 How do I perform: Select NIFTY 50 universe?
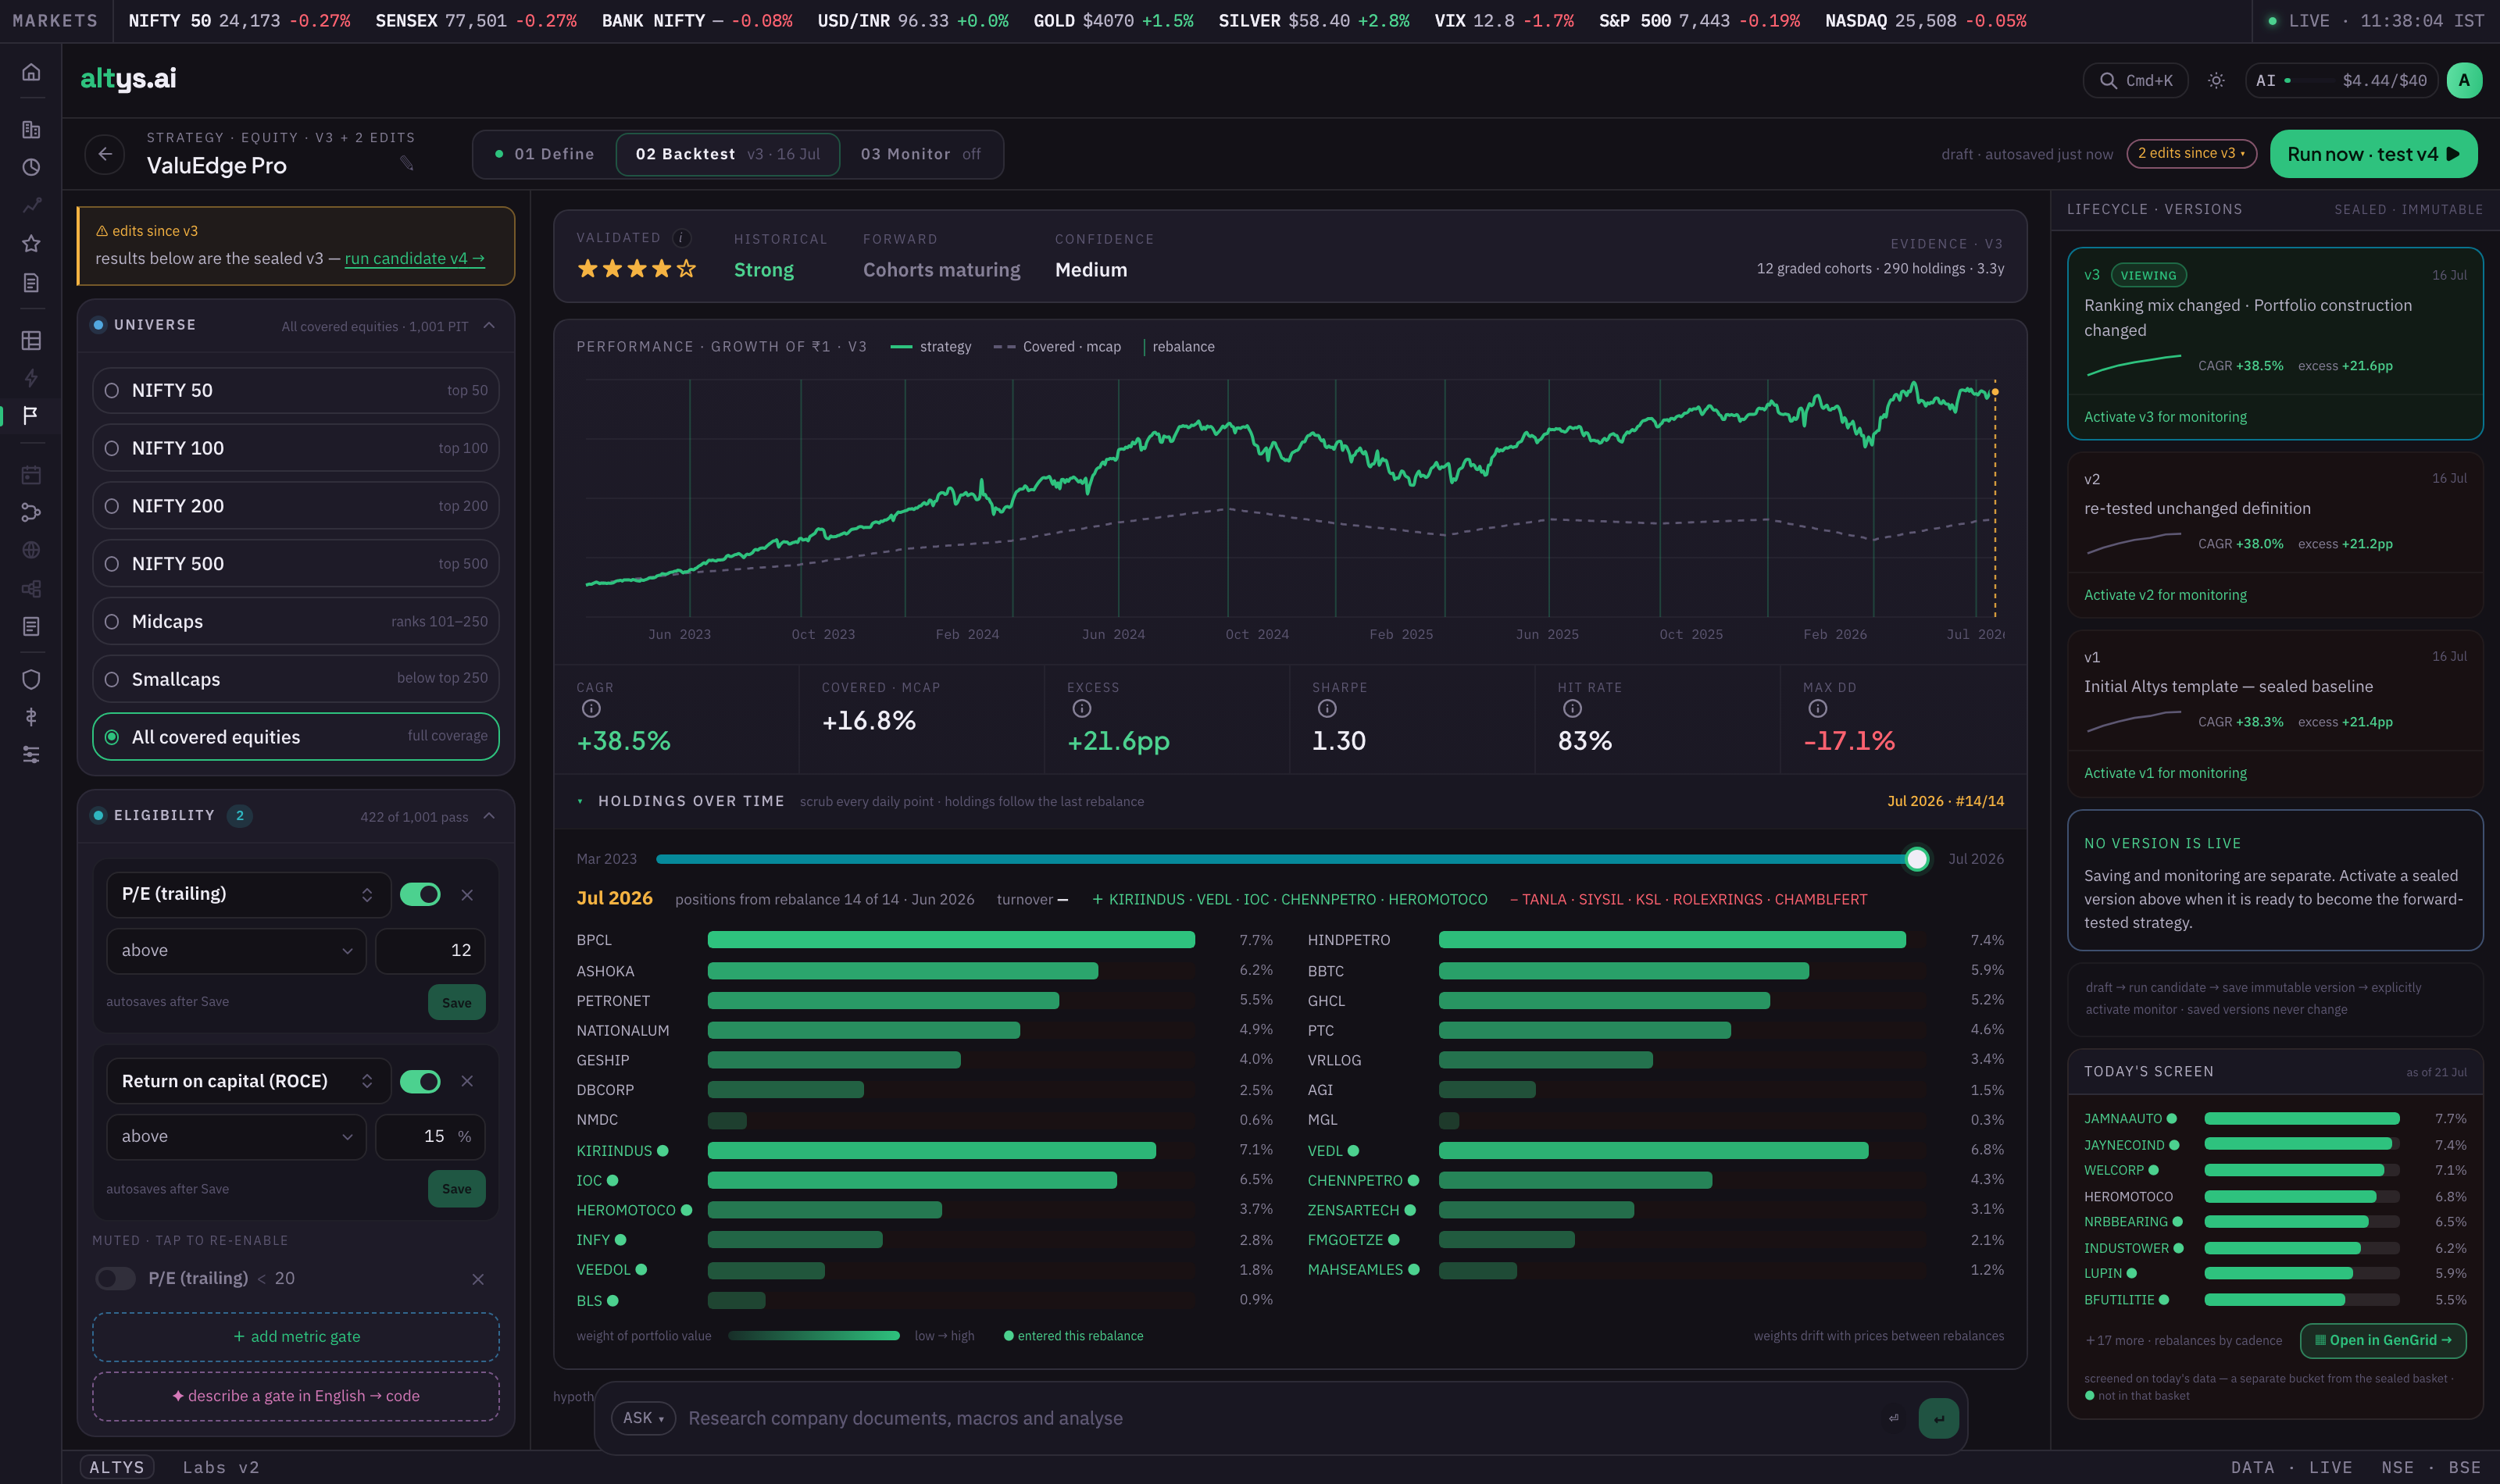(x=296, y=391)
